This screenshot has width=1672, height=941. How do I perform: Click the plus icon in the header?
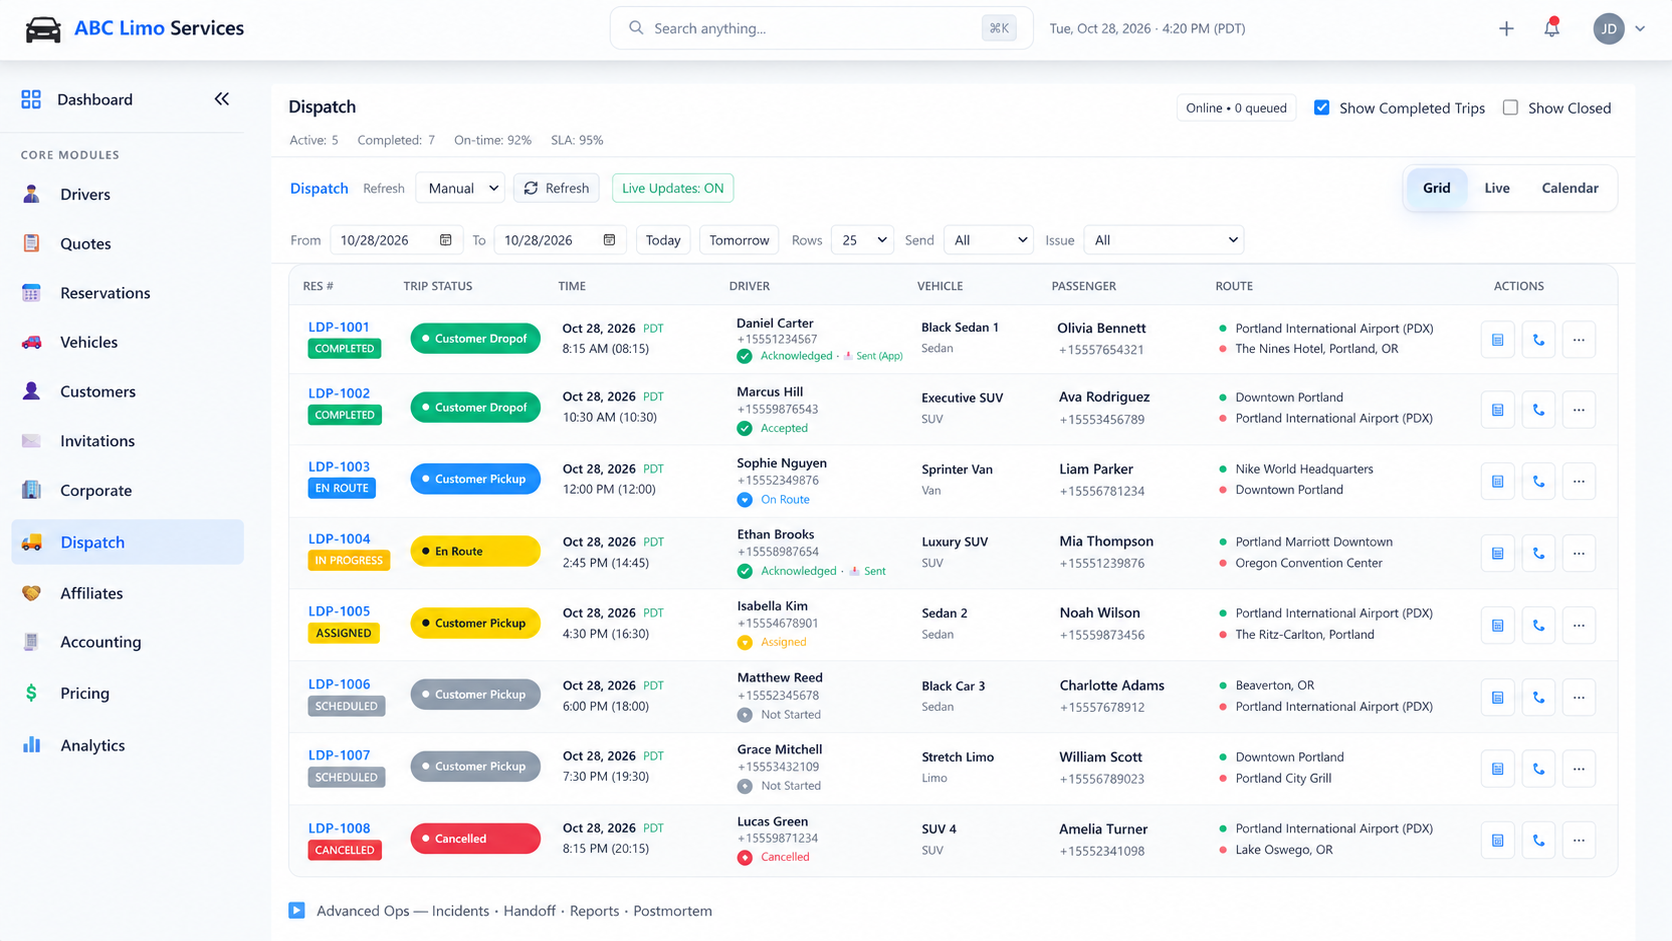click(x=1506, y=29)
